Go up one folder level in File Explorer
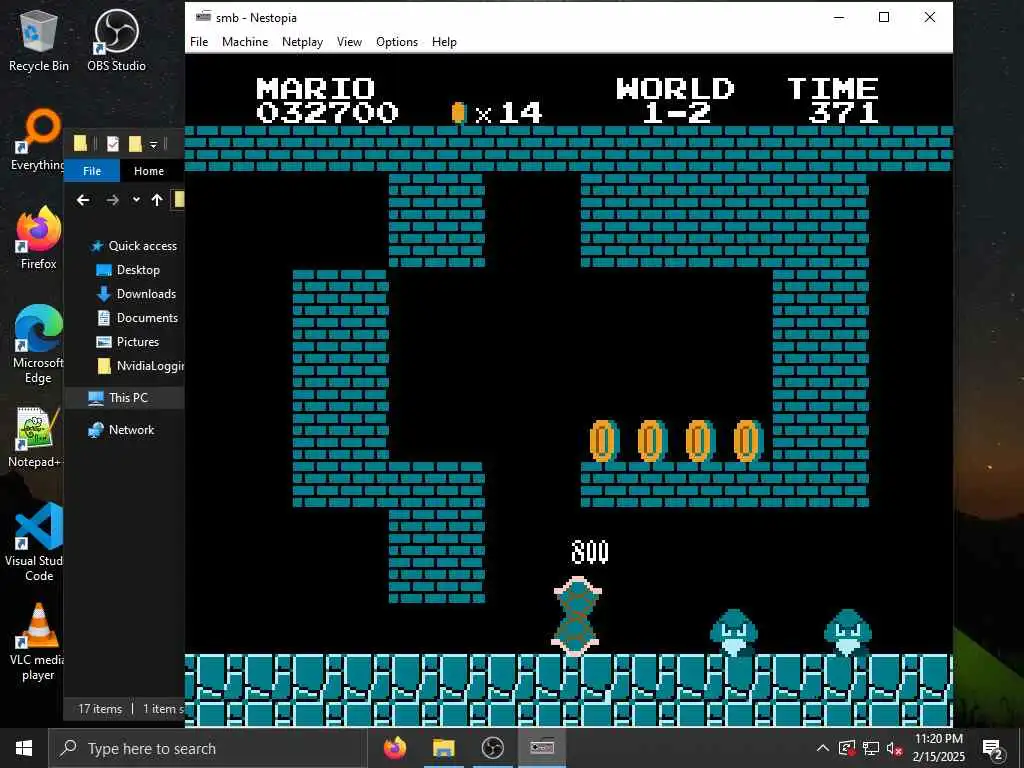This screenshot has width=1024, height=768. (x=157, y=200)
